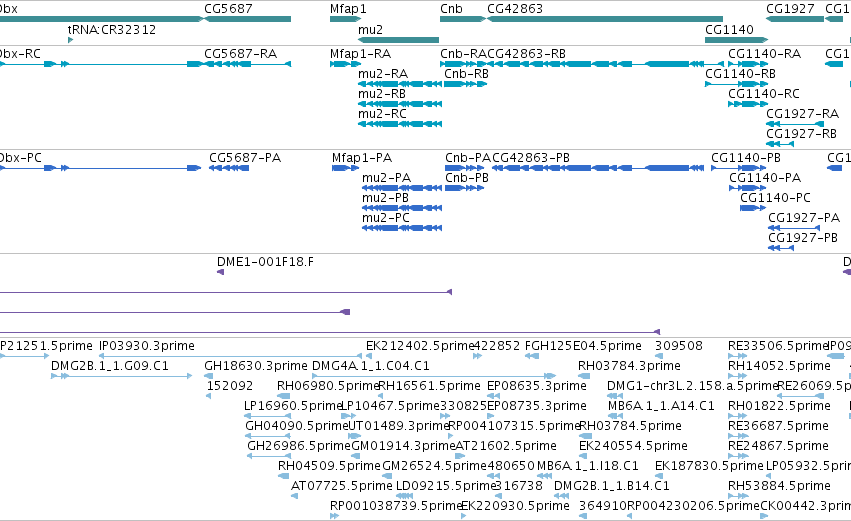Click the AT21602.5prime EST
Viewport: 851px width, 521px height.
[461, 456]
